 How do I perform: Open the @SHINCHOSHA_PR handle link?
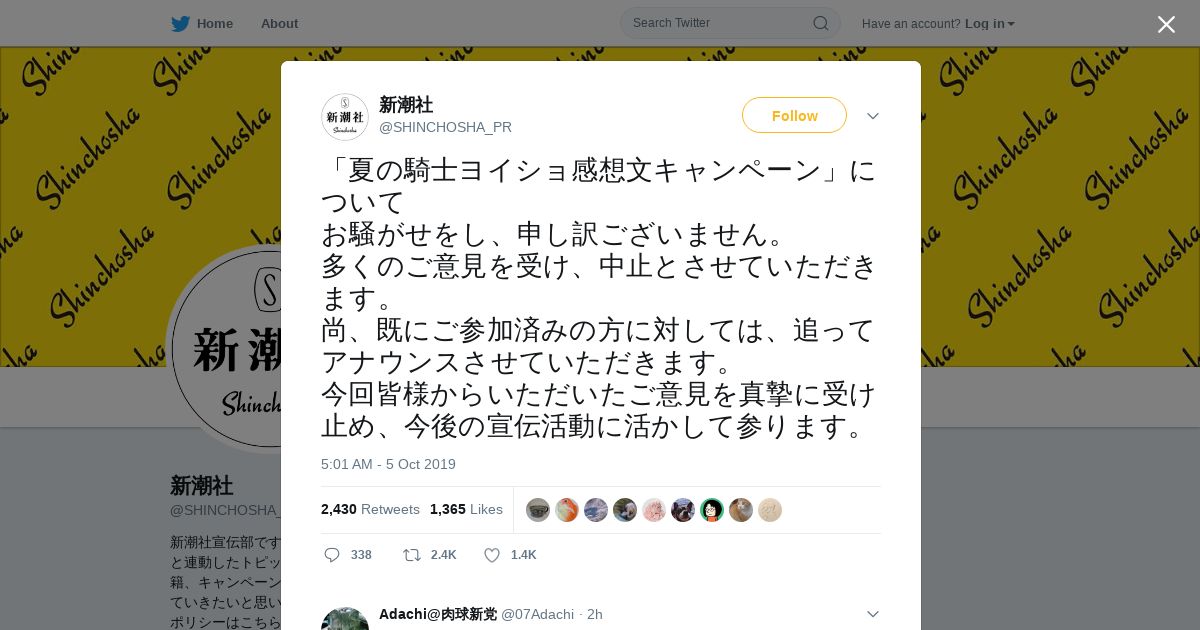pyautogui.click(x=445, y=127)
